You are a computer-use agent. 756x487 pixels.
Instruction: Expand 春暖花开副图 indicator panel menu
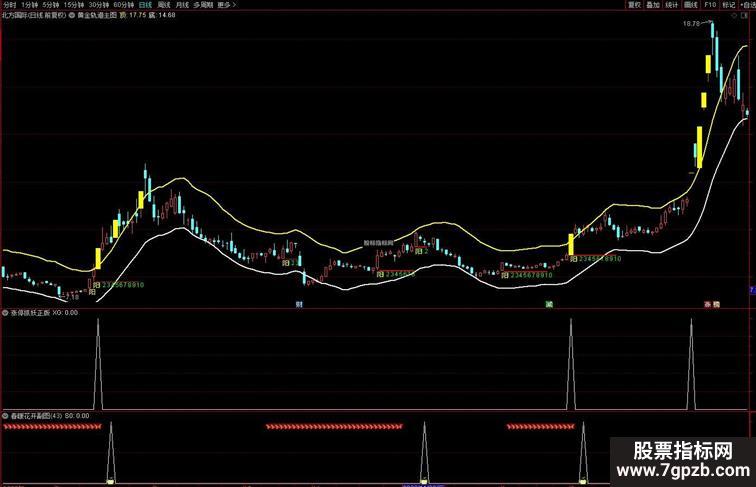5,415
